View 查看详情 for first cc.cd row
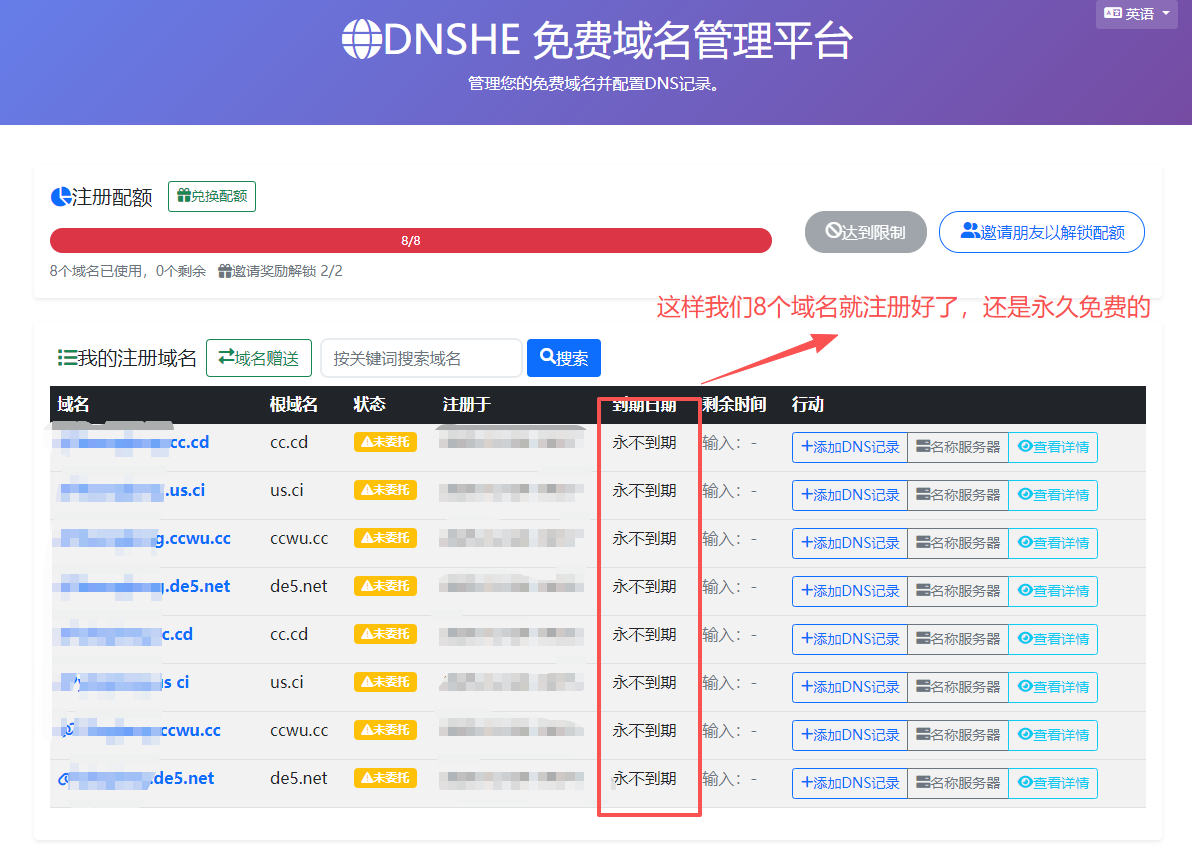Image resolution: width=1192 pixels, height=849 pixels. (x=1053, y=447)
